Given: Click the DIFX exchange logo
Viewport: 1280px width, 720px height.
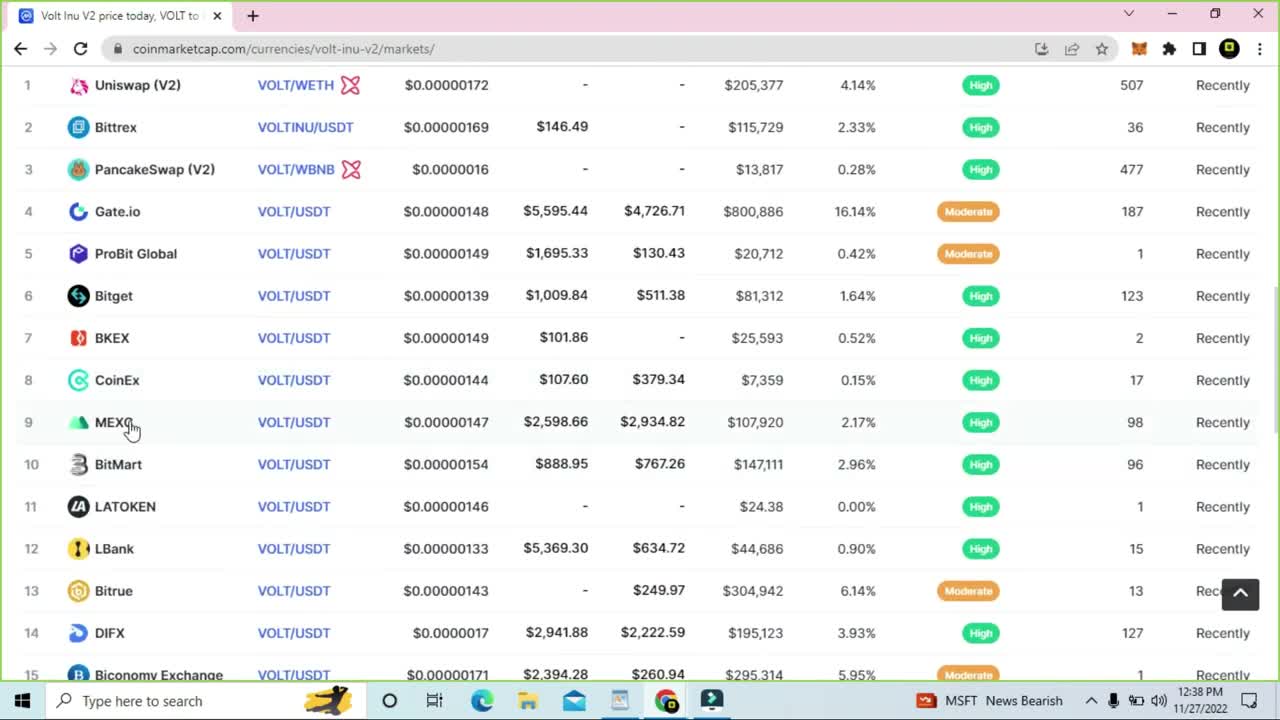Looking at the screenshot, I should point(78,633).
